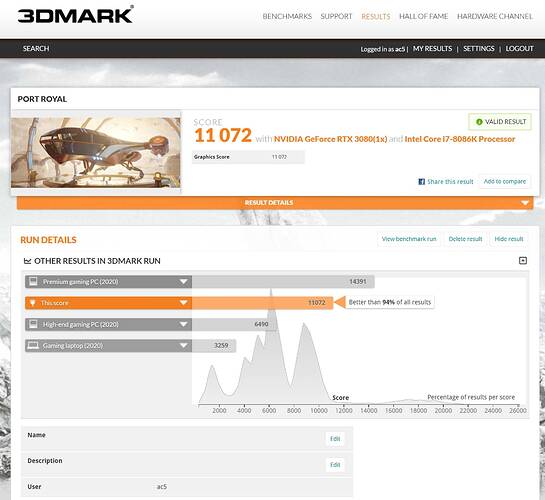The width and height of the screenshot is (545, 500).
Task: Expand the Premium gaming PC (2020) dropdown
Action: (184, 282)
